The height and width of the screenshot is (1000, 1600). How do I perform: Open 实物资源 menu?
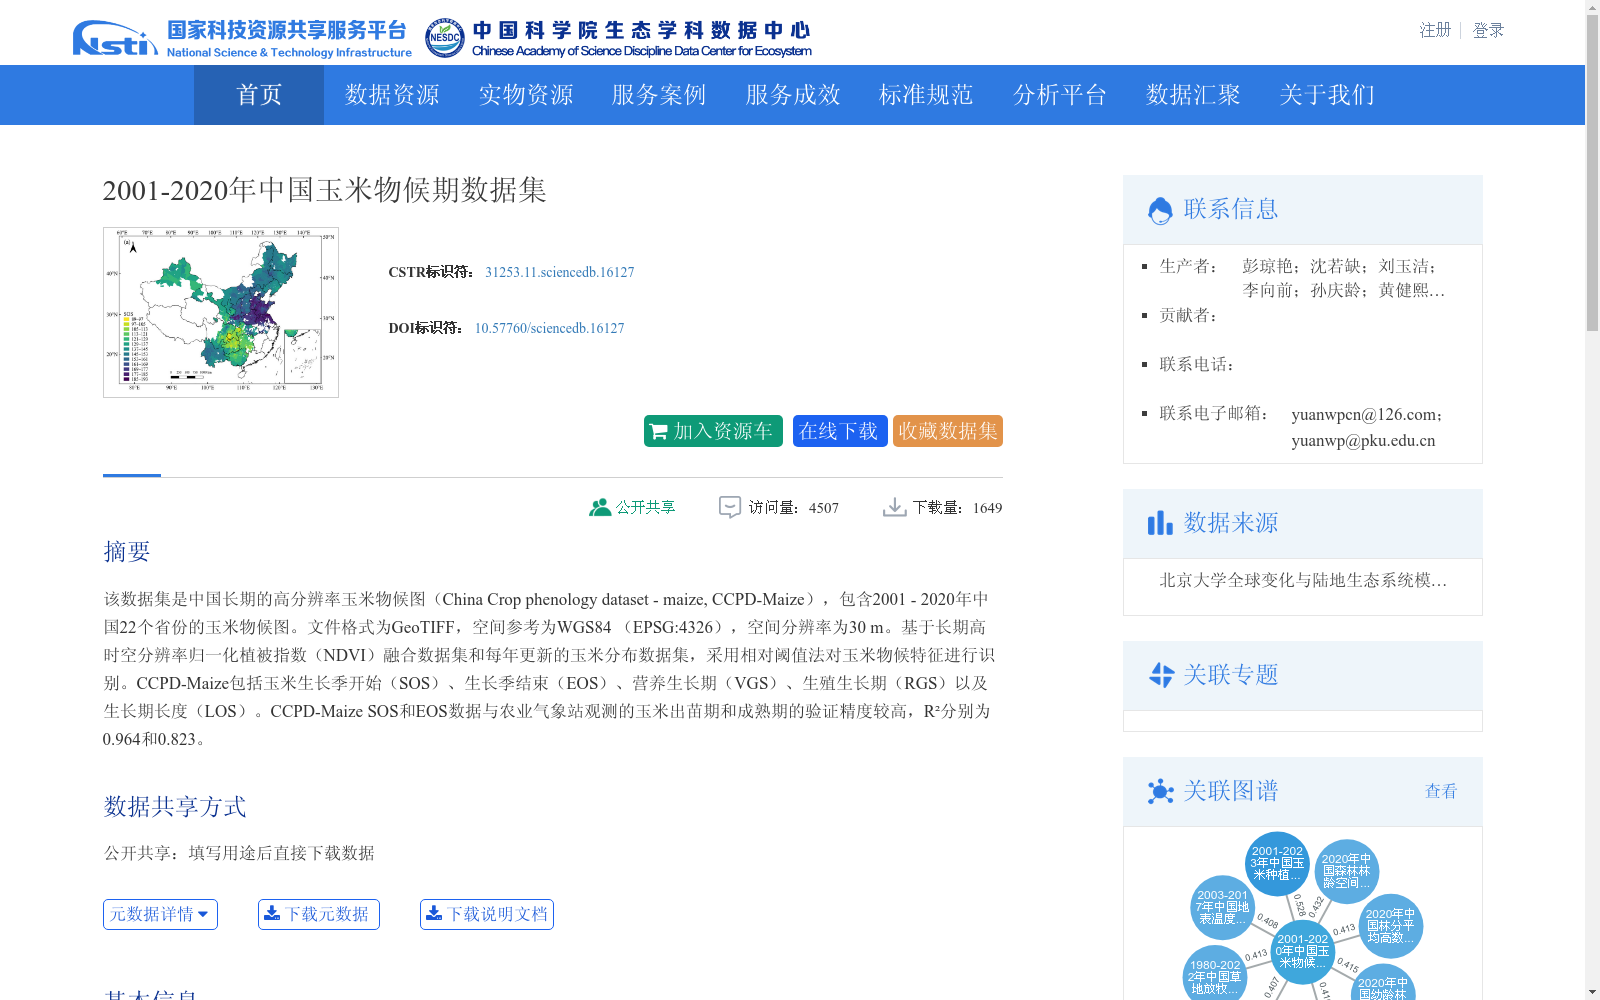pos(526,95)
